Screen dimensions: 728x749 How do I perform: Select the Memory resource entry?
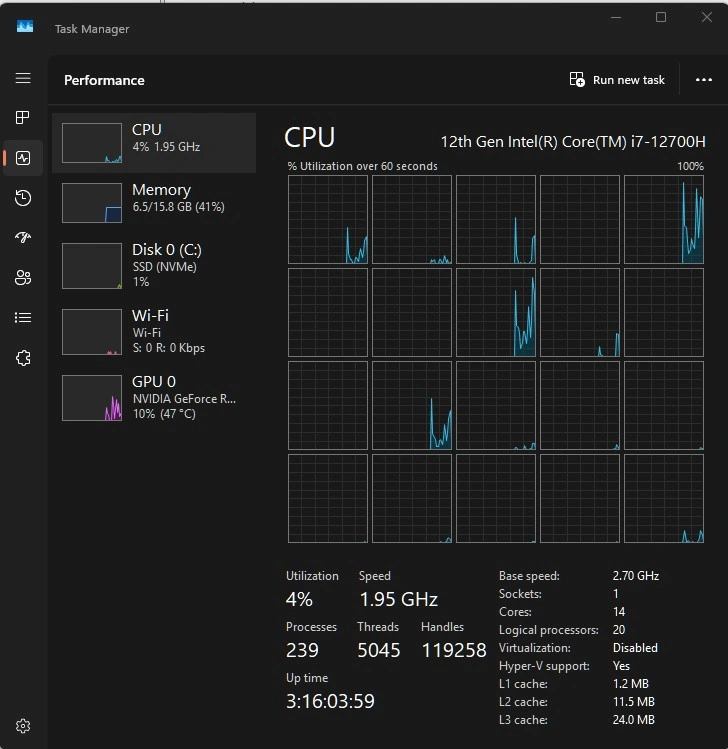point(154,203)
